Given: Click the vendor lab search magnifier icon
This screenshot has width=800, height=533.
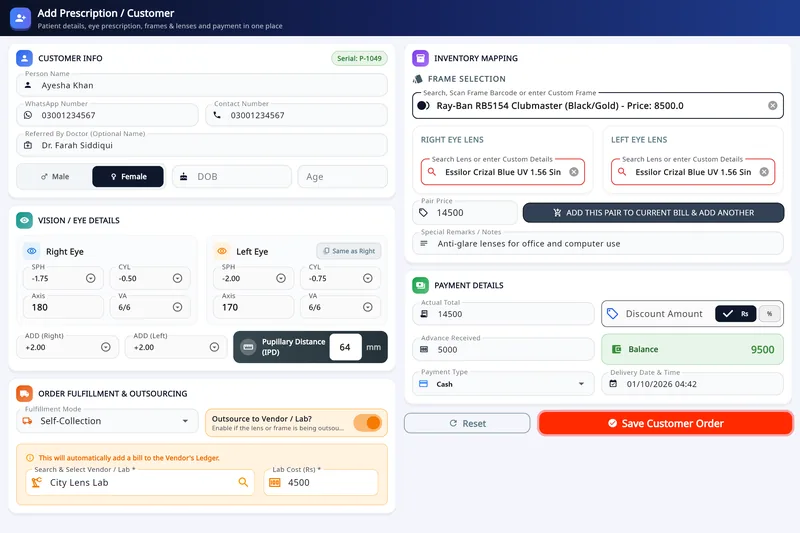Looking at the screenshot, I should click(x=243, y=482).
